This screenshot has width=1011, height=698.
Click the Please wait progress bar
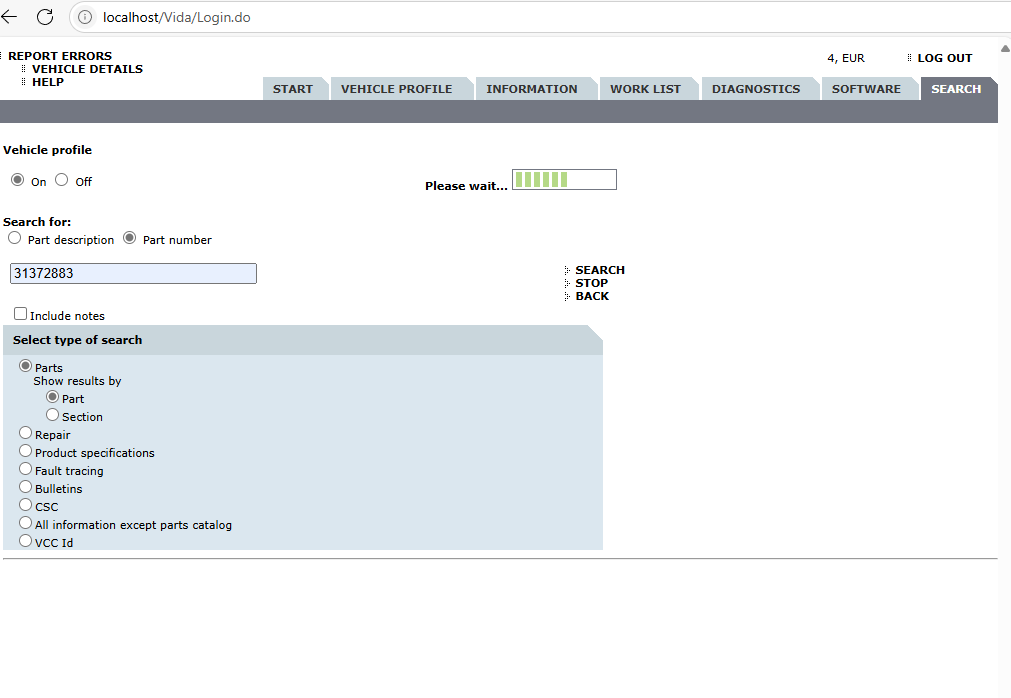click(x=564, y=180)
